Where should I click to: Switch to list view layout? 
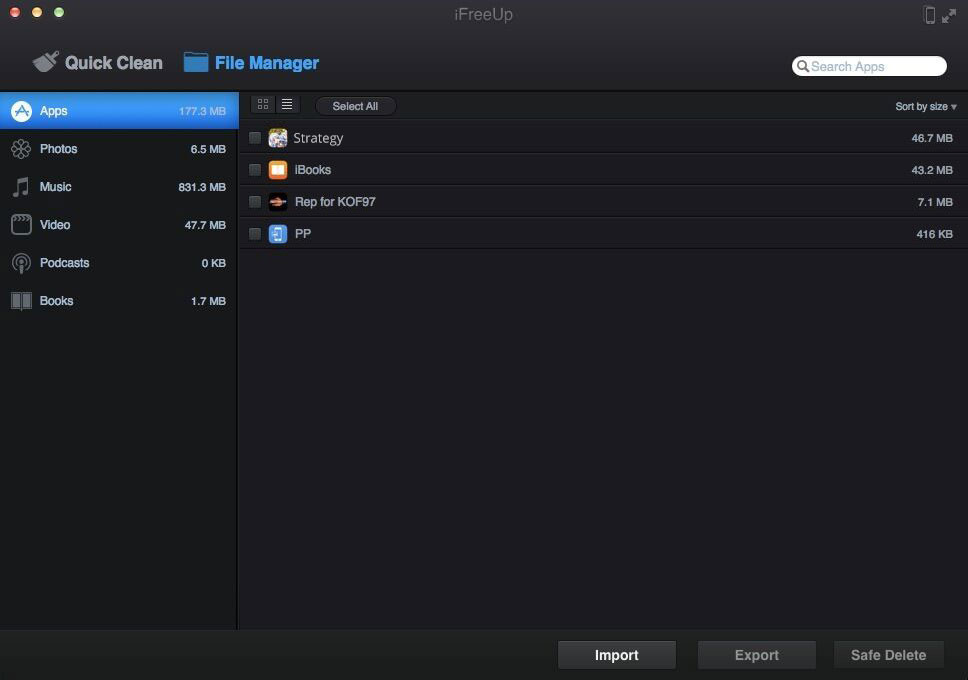pyautogui.click(x=287, y=104)
